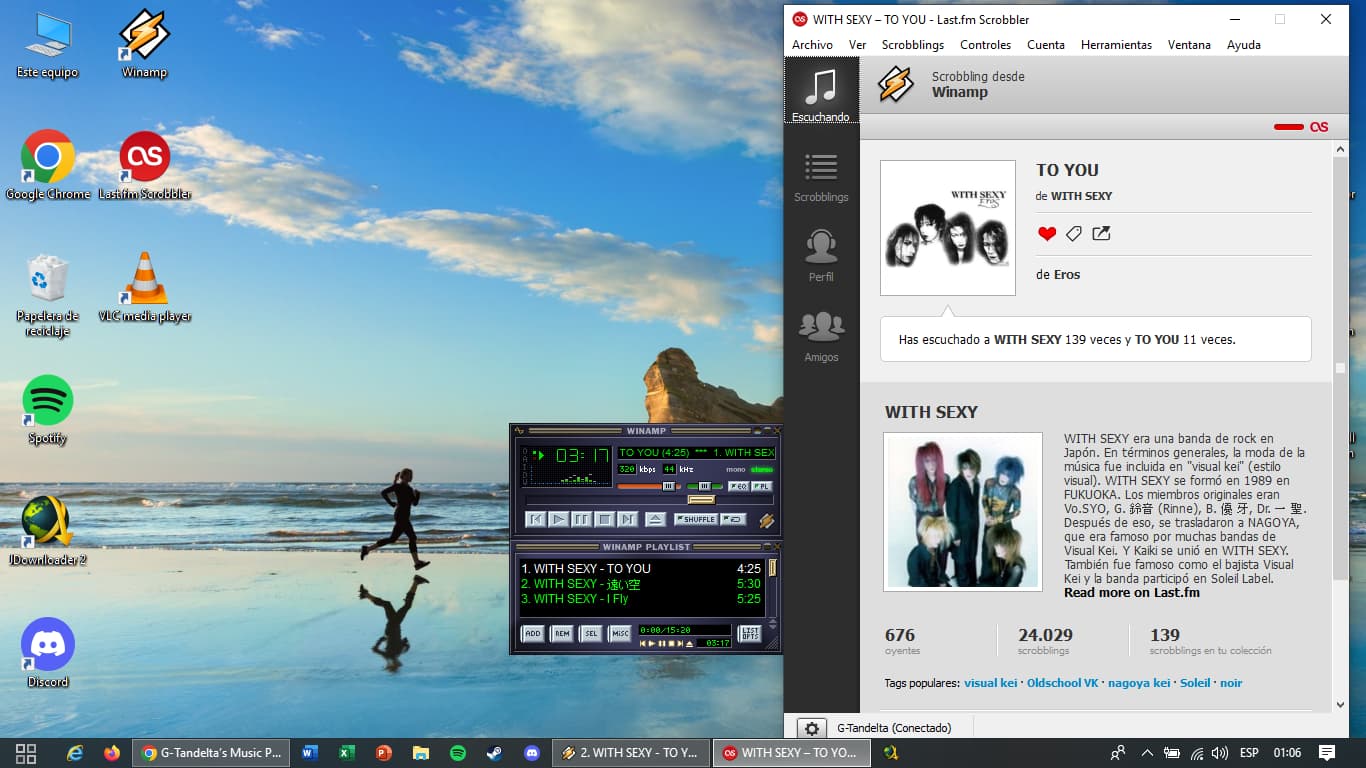Open VLC media player desktop shortcut
The image size is (1366, 768).
click(x=145, y=288)
